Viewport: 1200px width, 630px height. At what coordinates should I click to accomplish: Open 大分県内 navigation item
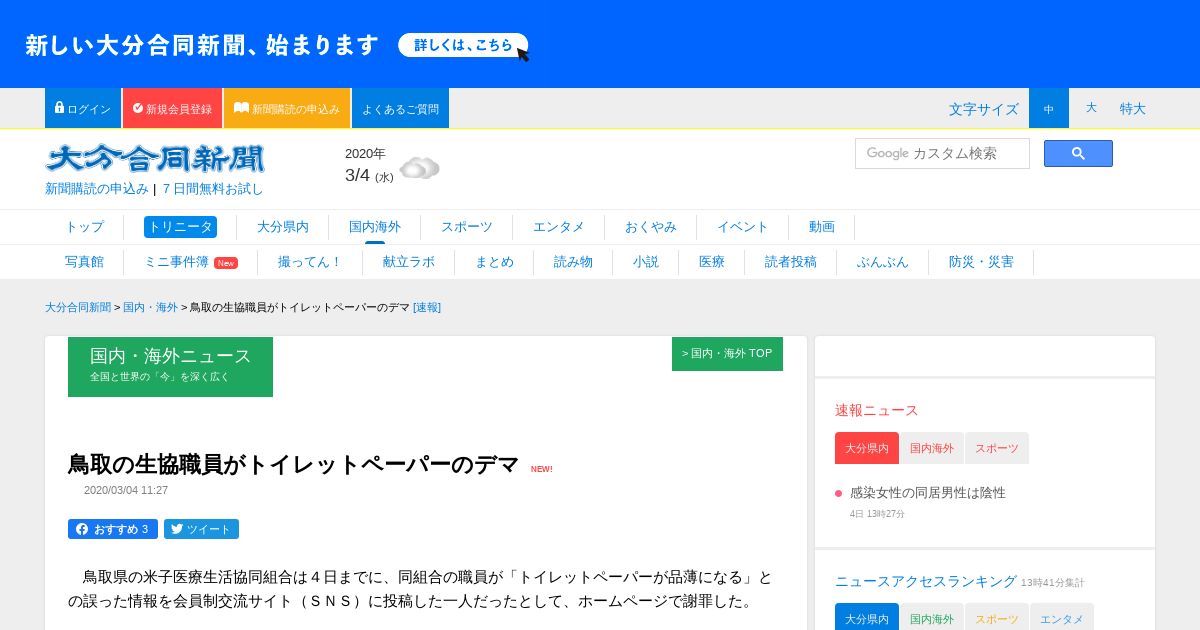click(x=283, y=227)
